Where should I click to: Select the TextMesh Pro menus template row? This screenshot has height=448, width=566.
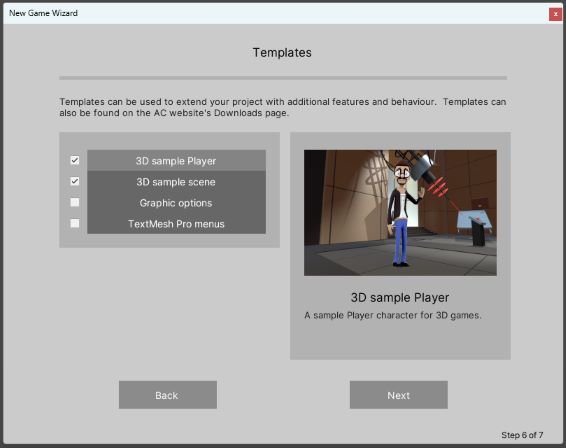(x=176, y=223)
